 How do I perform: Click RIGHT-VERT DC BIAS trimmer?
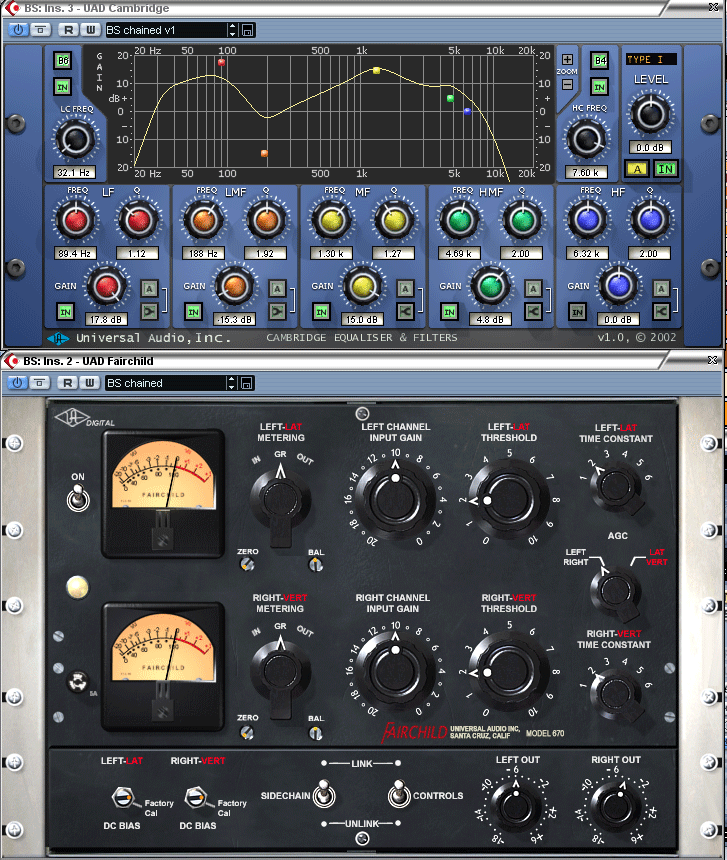pyautogui.click(x=196, y=797)
